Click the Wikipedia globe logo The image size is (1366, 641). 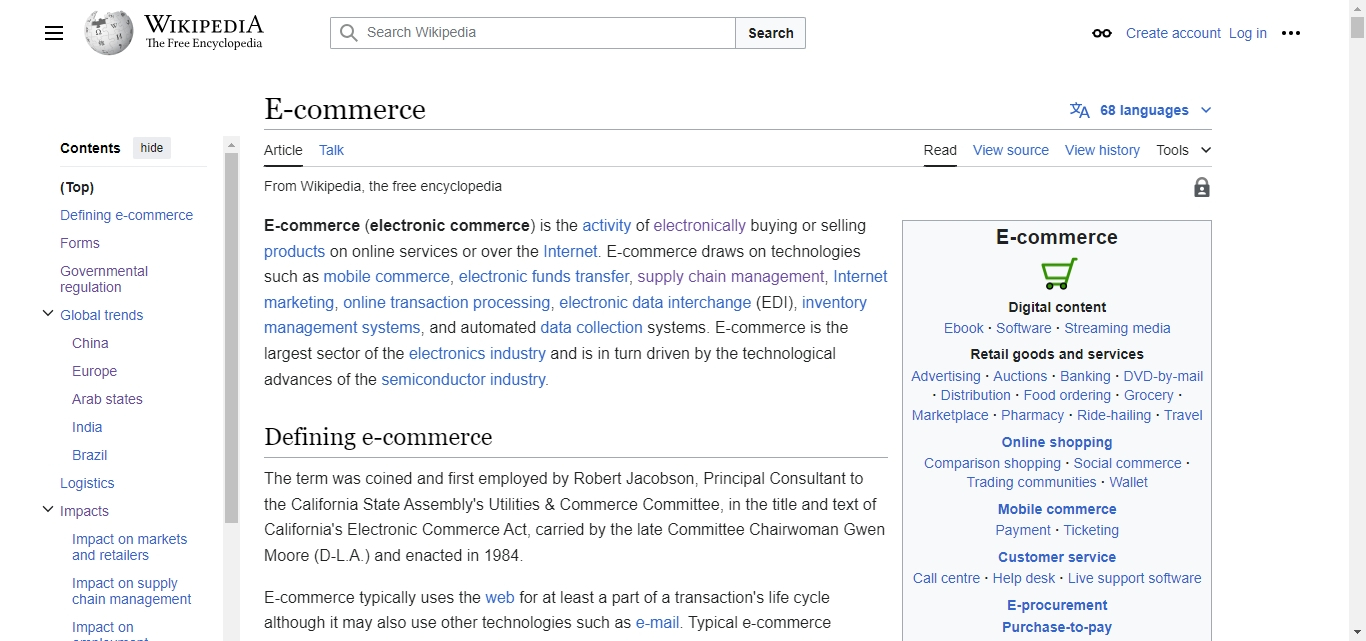click(109, 33)
